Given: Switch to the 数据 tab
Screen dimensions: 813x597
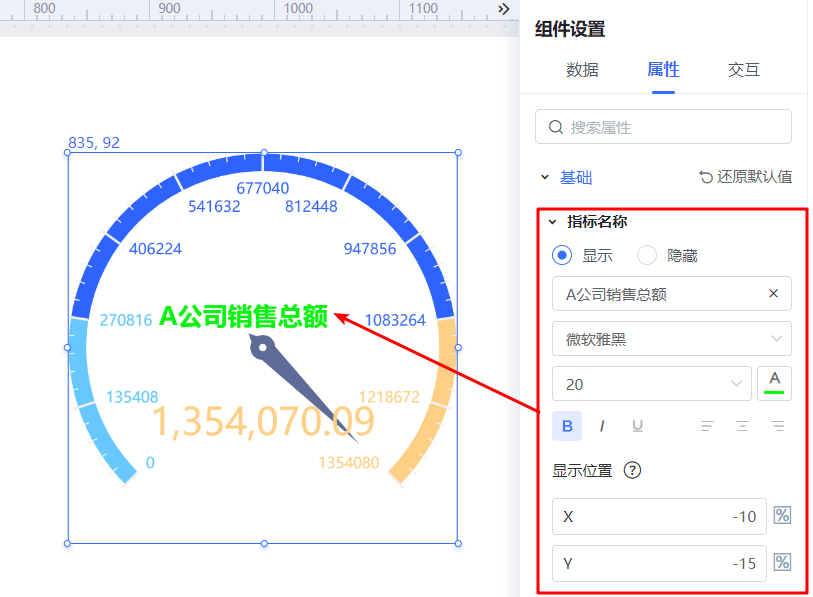Looking at the screenshot, I should pyautogui.click(x=582, y=70).
